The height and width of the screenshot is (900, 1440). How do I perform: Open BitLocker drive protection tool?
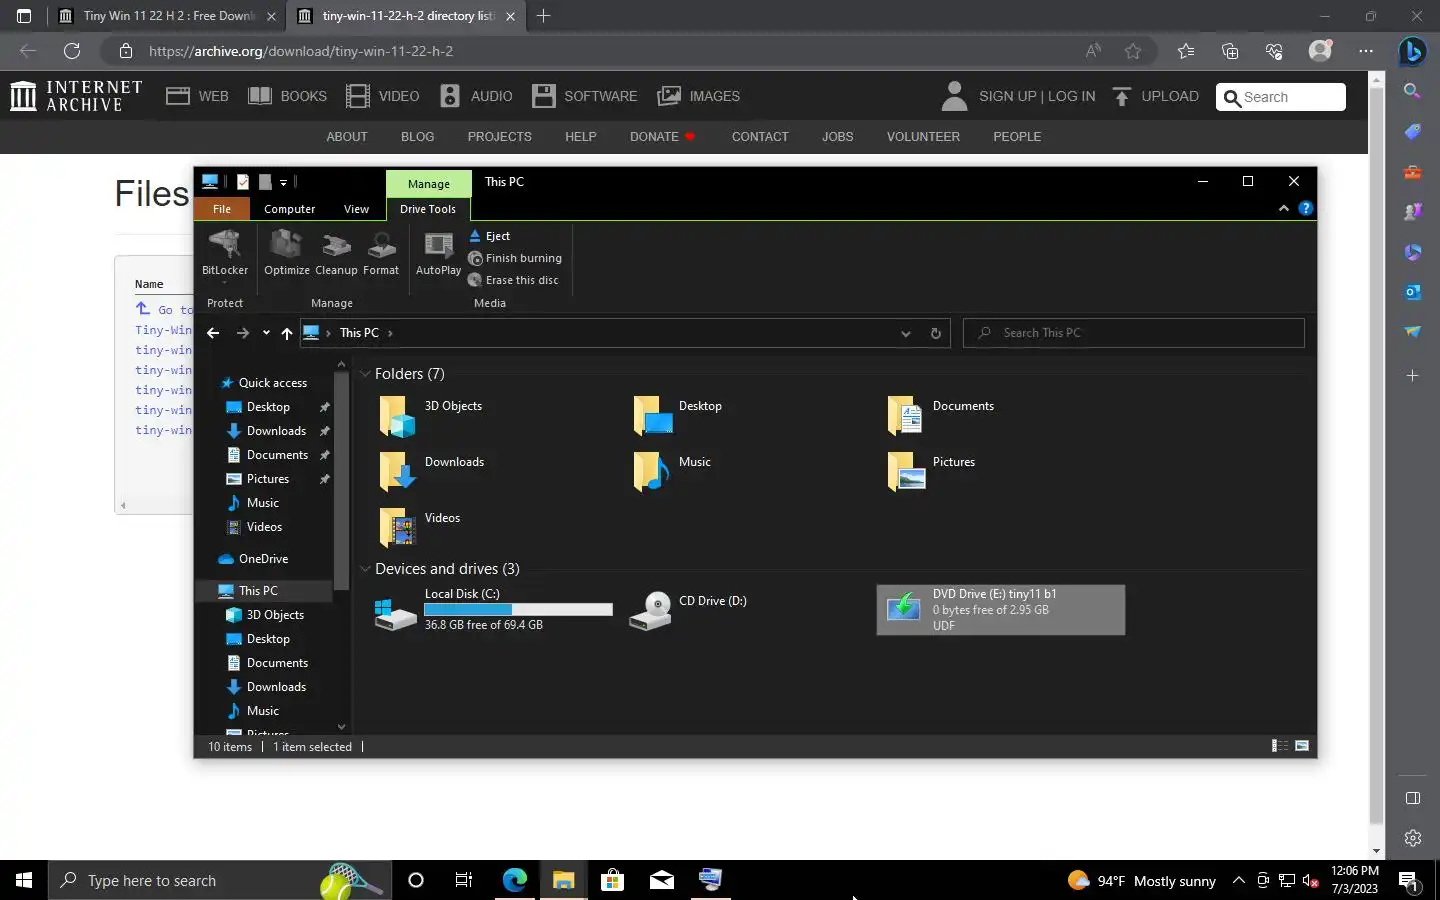coord(225,254)
